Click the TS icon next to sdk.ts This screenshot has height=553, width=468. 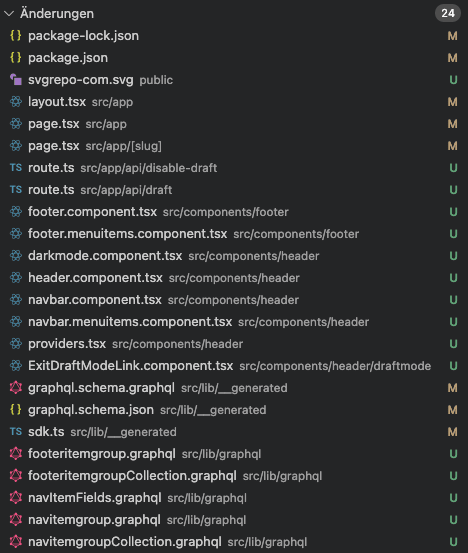pos(16,431)
